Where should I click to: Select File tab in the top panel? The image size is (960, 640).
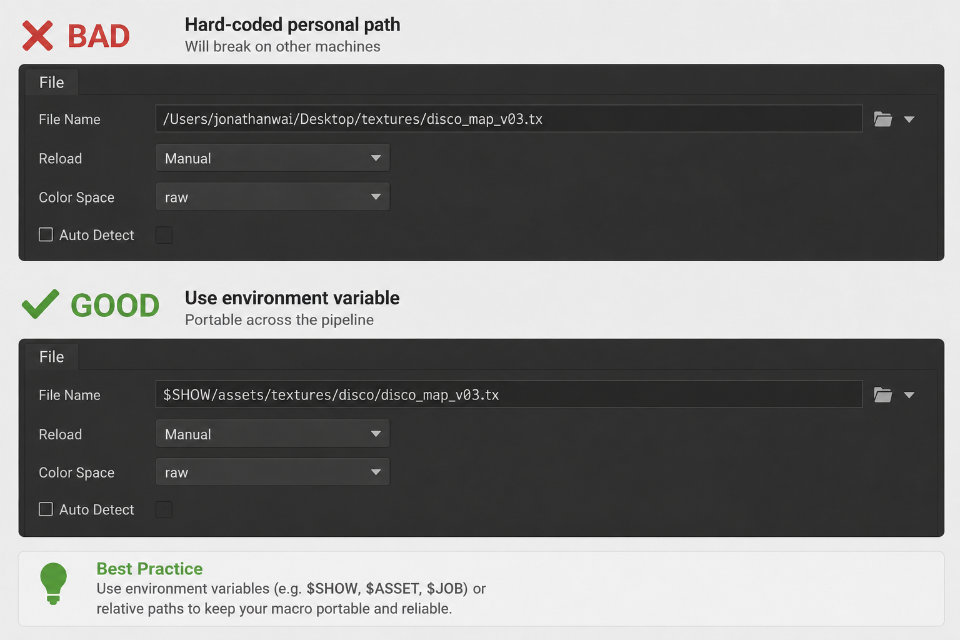click(51, 83)
